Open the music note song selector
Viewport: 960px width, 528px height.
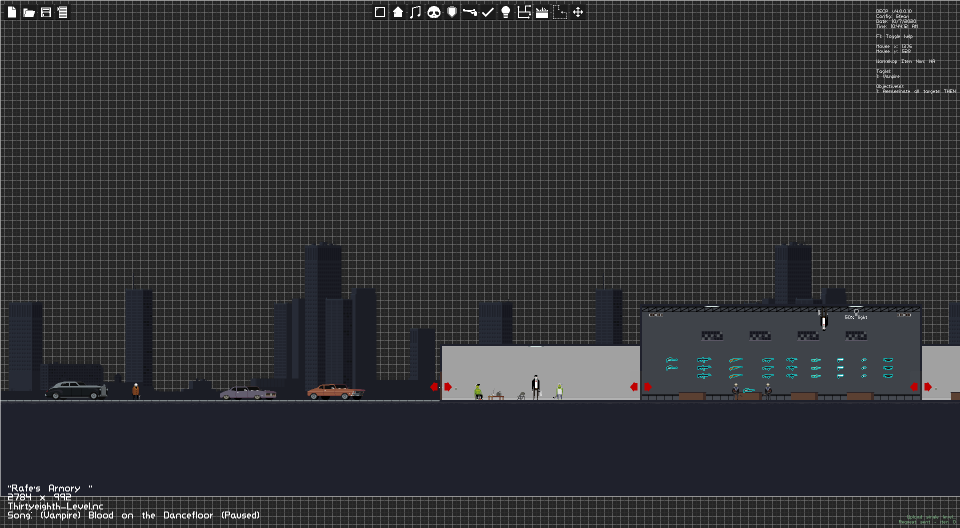[416, 12]
